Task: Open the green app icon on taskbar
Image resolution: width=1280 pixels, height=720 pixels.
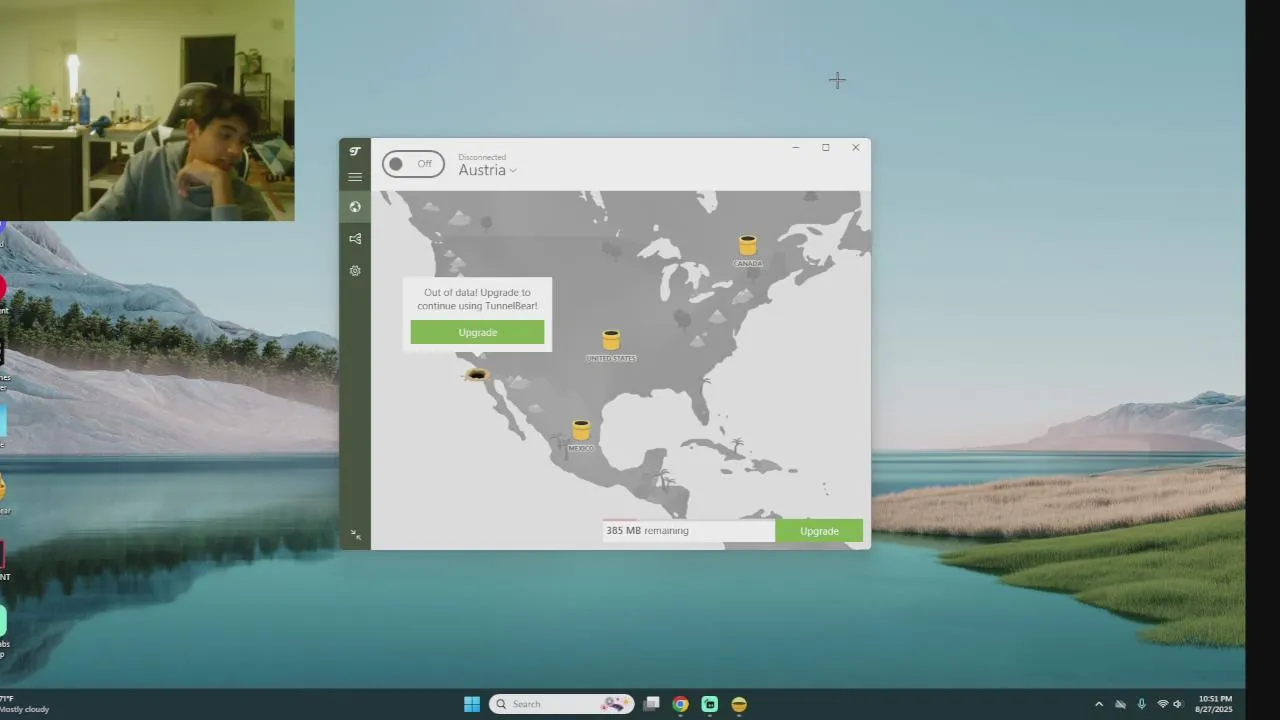Action: [x=710, y=704]
